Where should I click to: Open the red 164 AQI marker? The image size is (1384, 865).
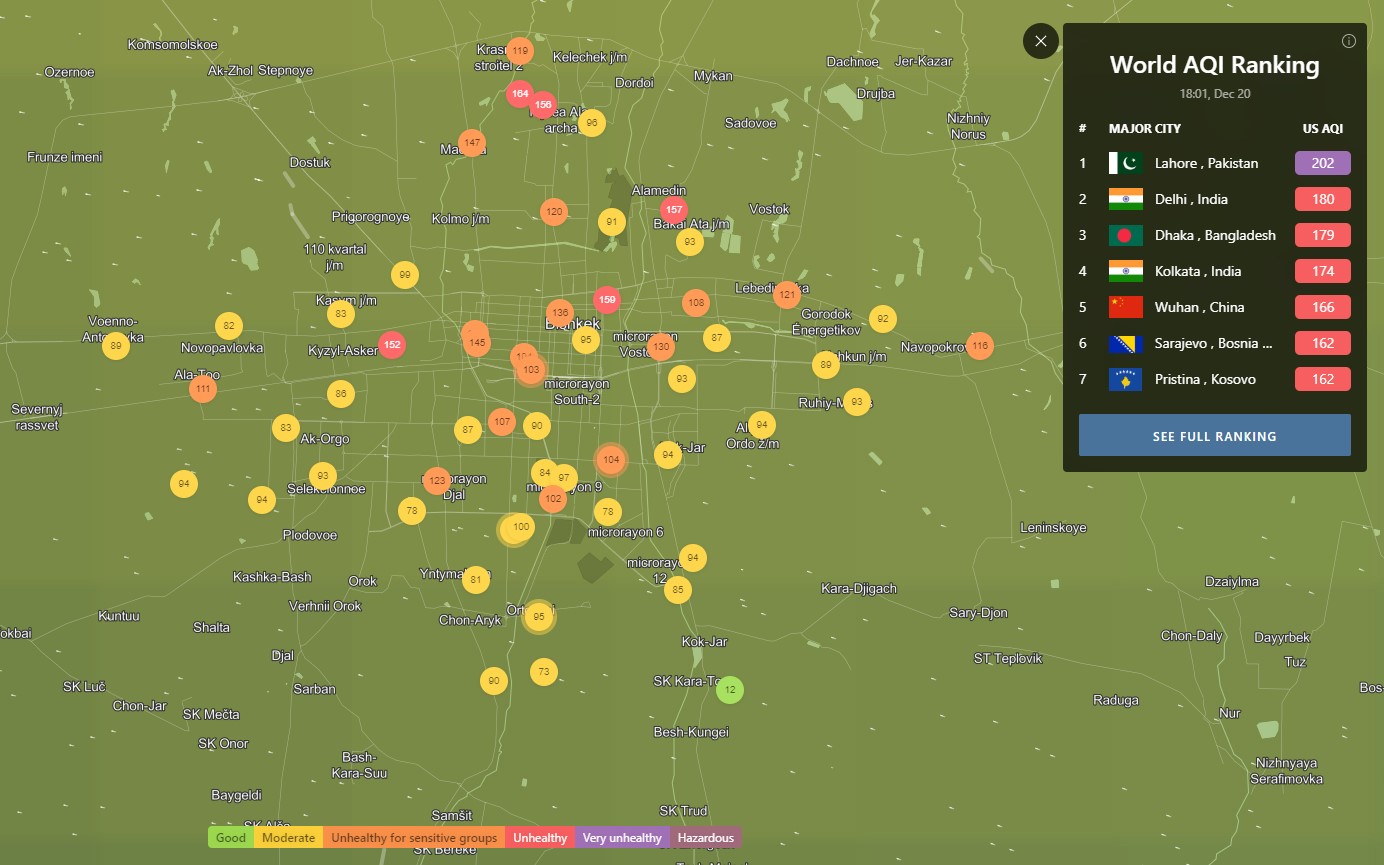click(519, 94)
